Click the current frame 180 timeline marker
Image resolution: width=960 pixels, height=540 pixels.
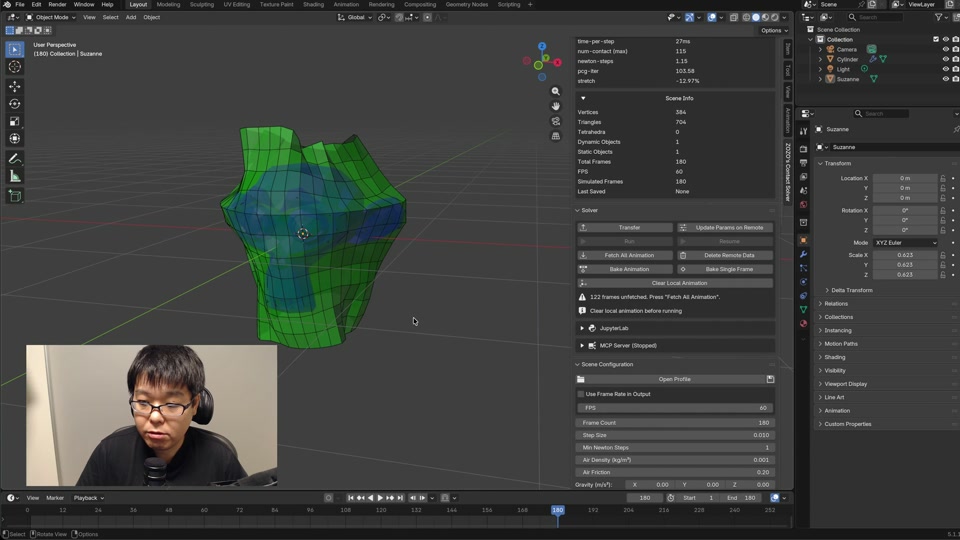coord(557,510)
